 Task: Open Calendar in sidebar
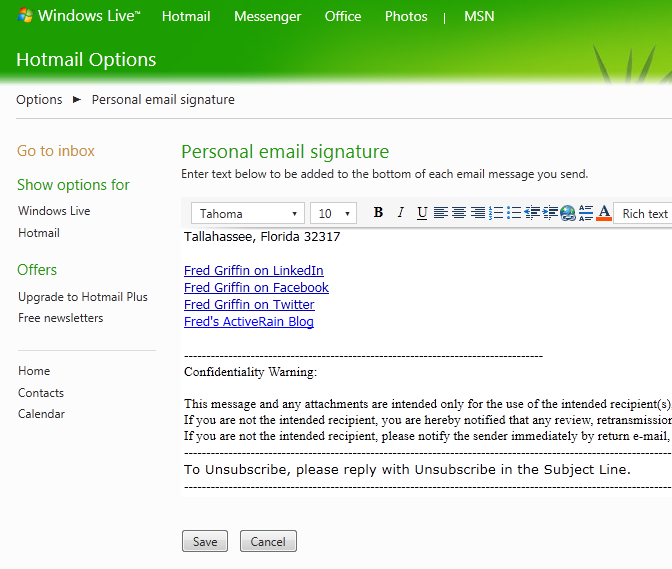(41, 414)
